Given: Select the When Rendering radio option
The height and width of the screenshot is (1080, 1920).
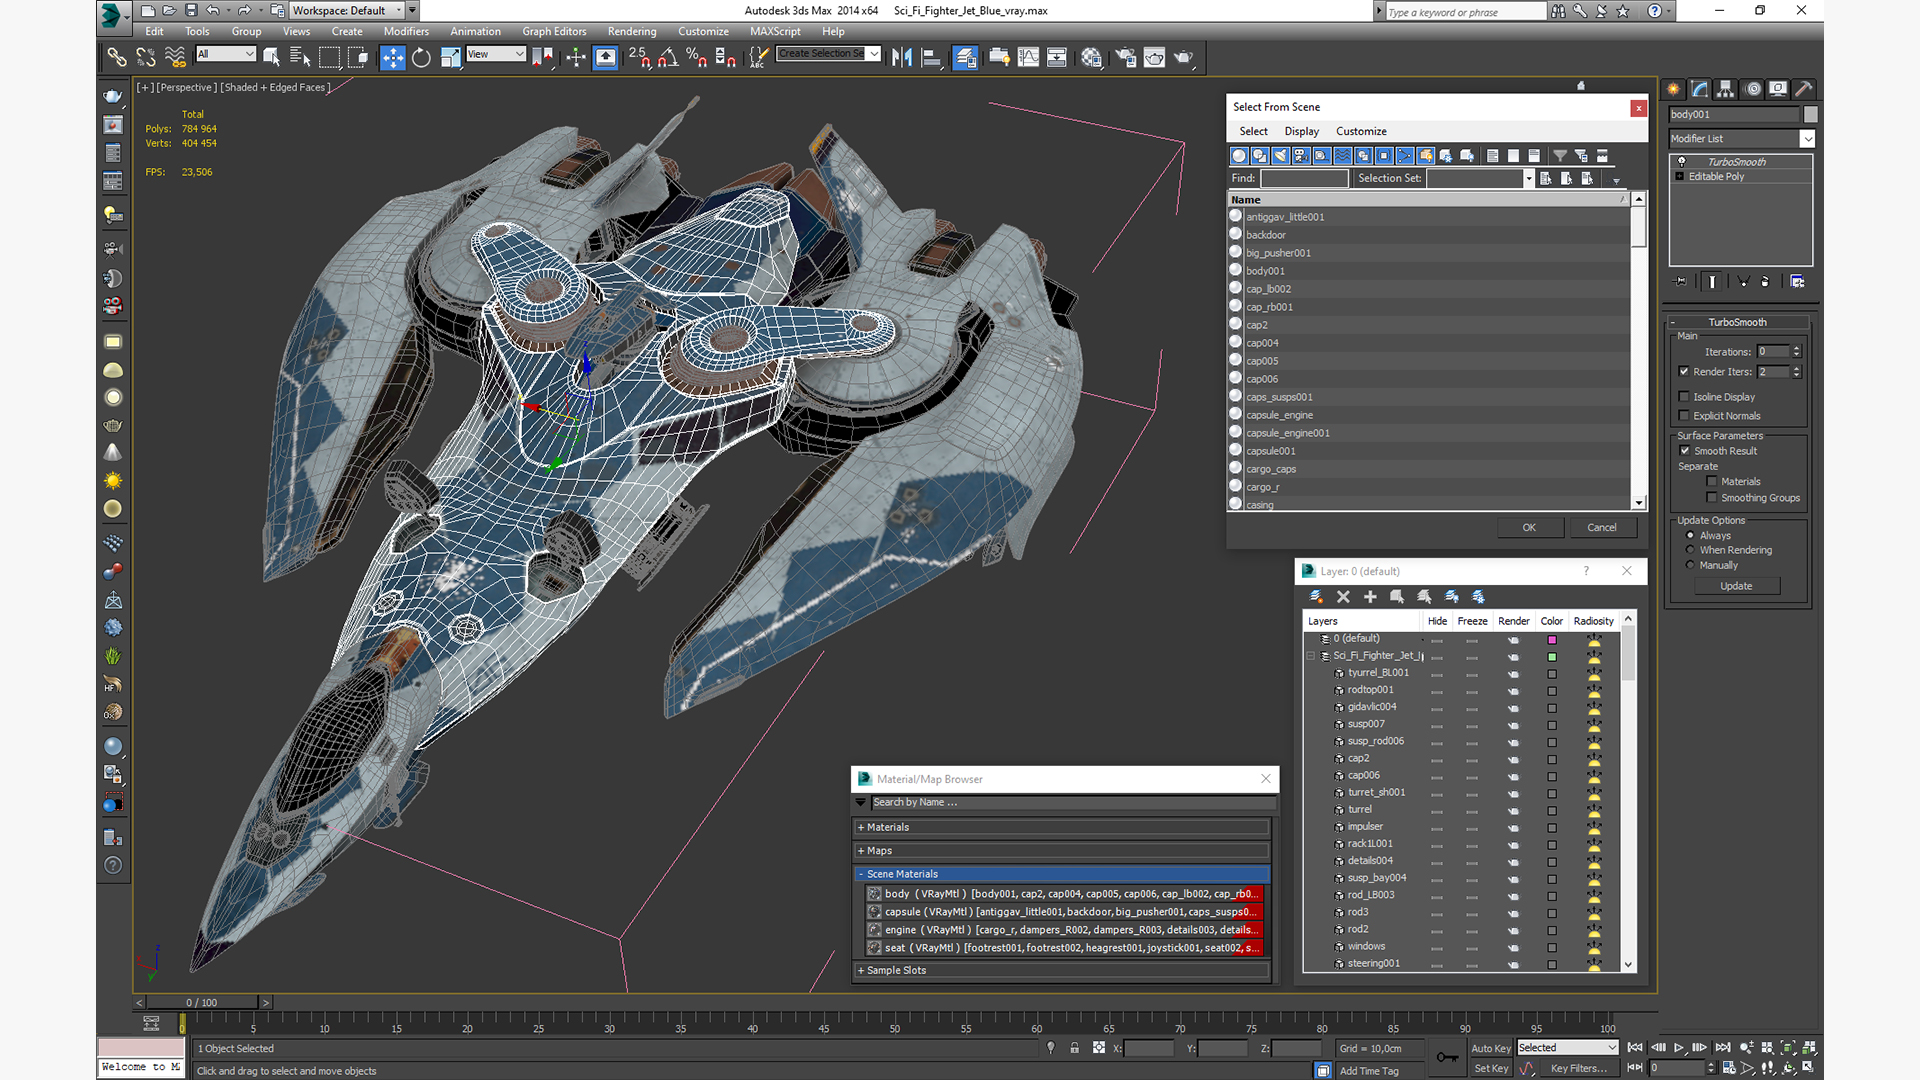Looking at the screenshot, I should [x=1691, y=550].
